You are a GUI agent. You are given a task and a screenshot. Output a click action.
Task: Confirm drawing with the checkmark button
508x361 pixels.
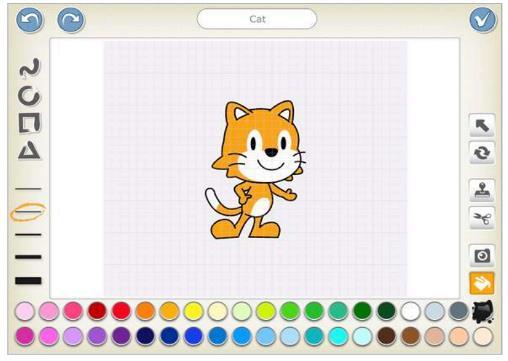click(x=483, y=20)
